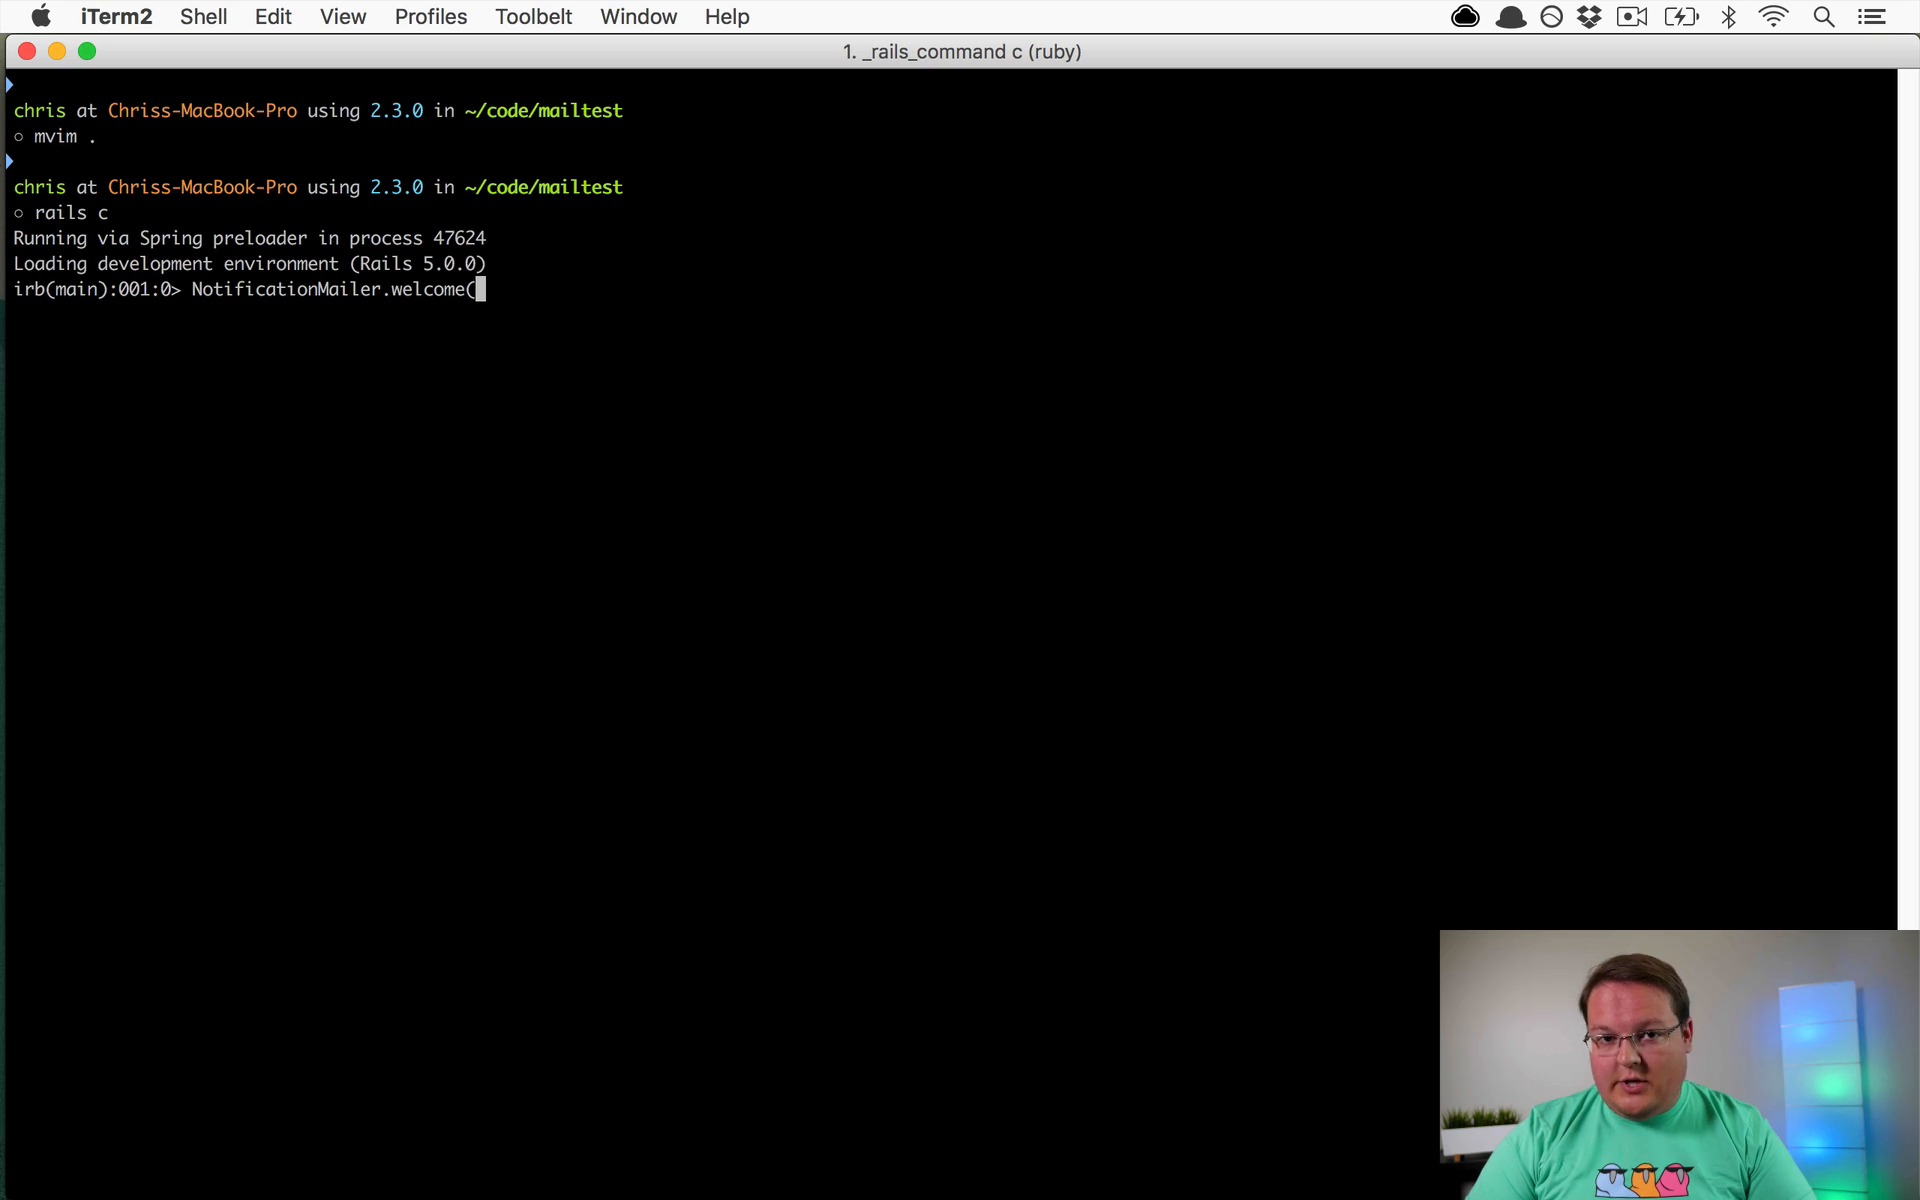This screenshot has height=1200, width=1920.
Task: Click the circular ring menu bar icon
Action: [x=1552, y=16]
